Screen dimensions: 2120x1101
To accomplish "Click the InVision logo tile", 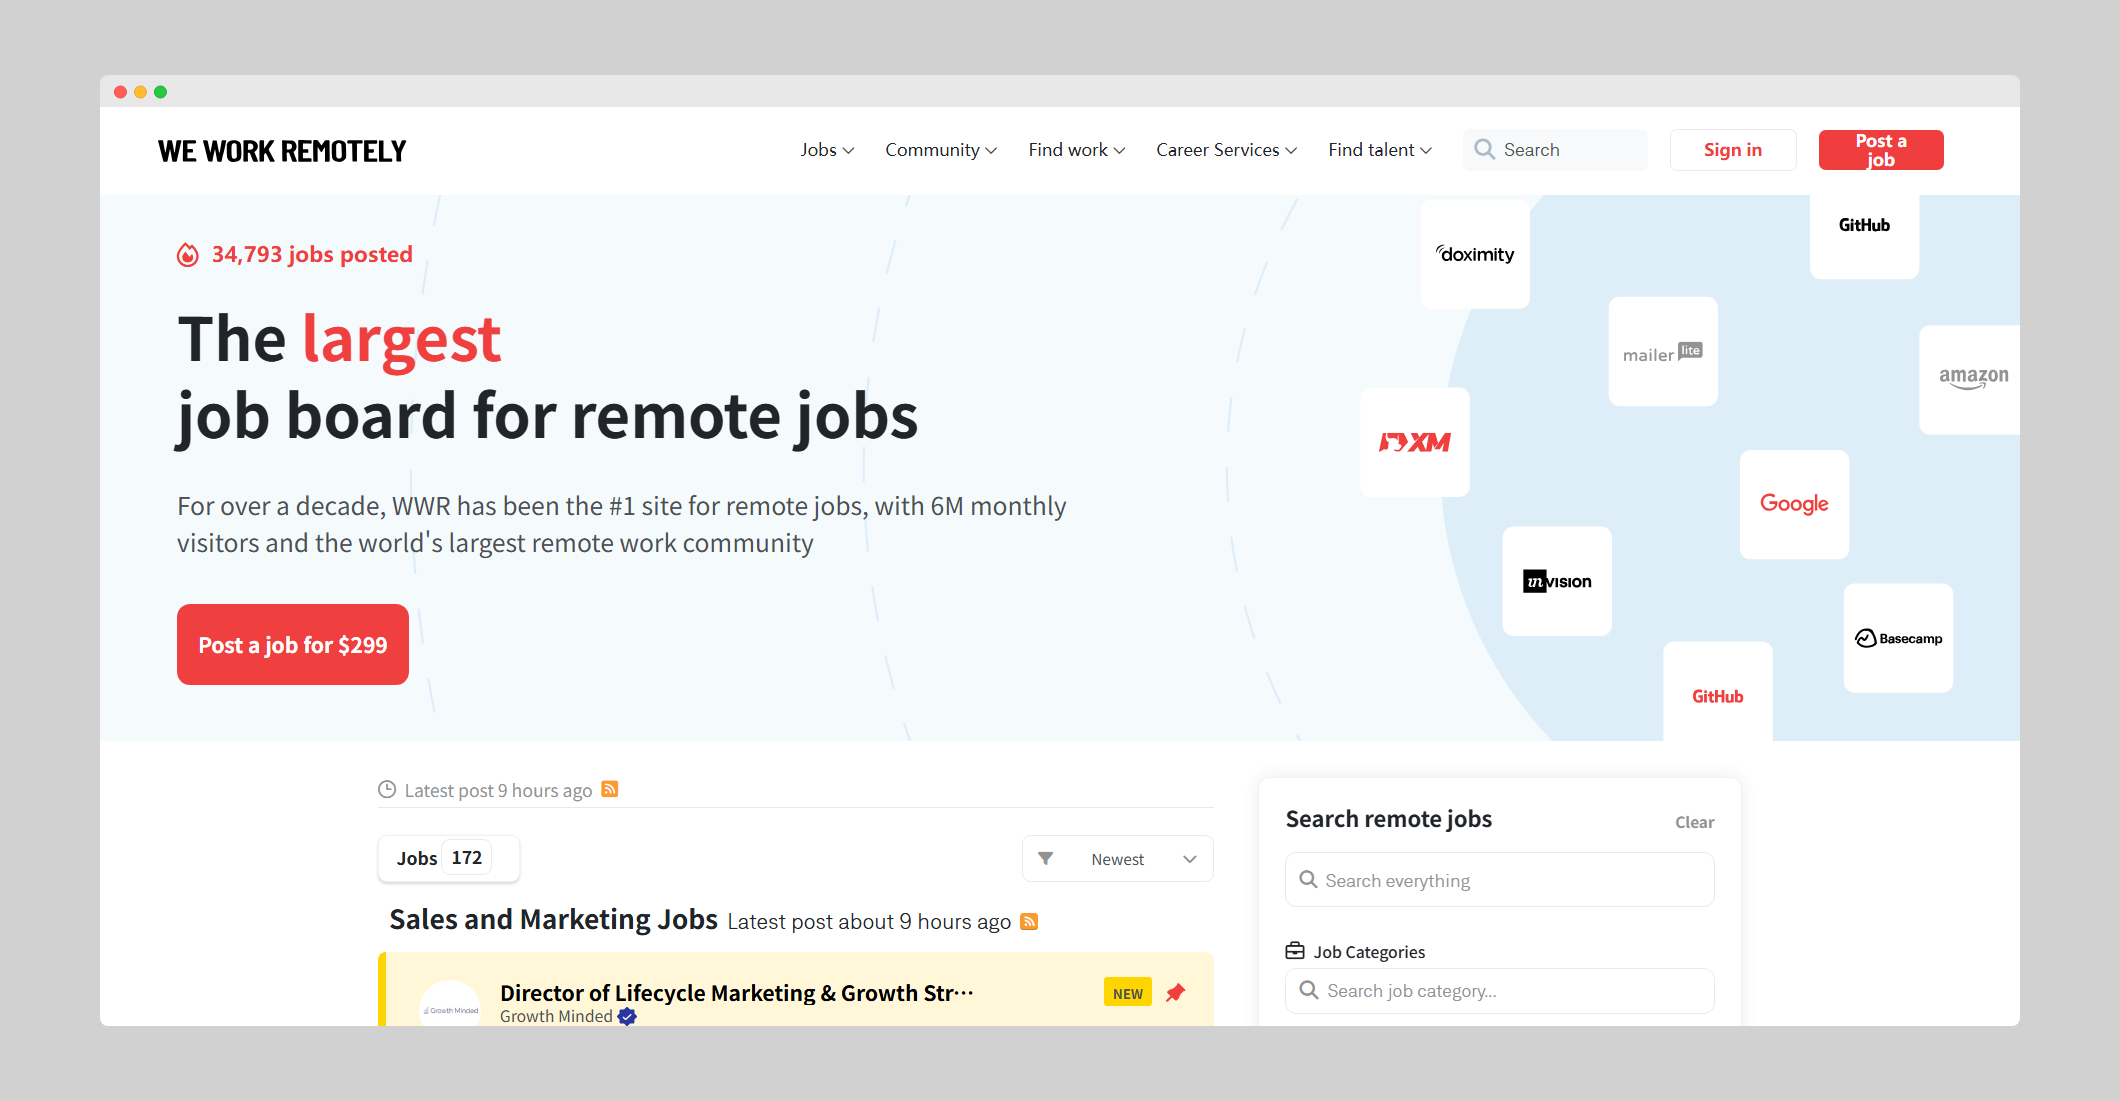I will (x=1557, y=581).
